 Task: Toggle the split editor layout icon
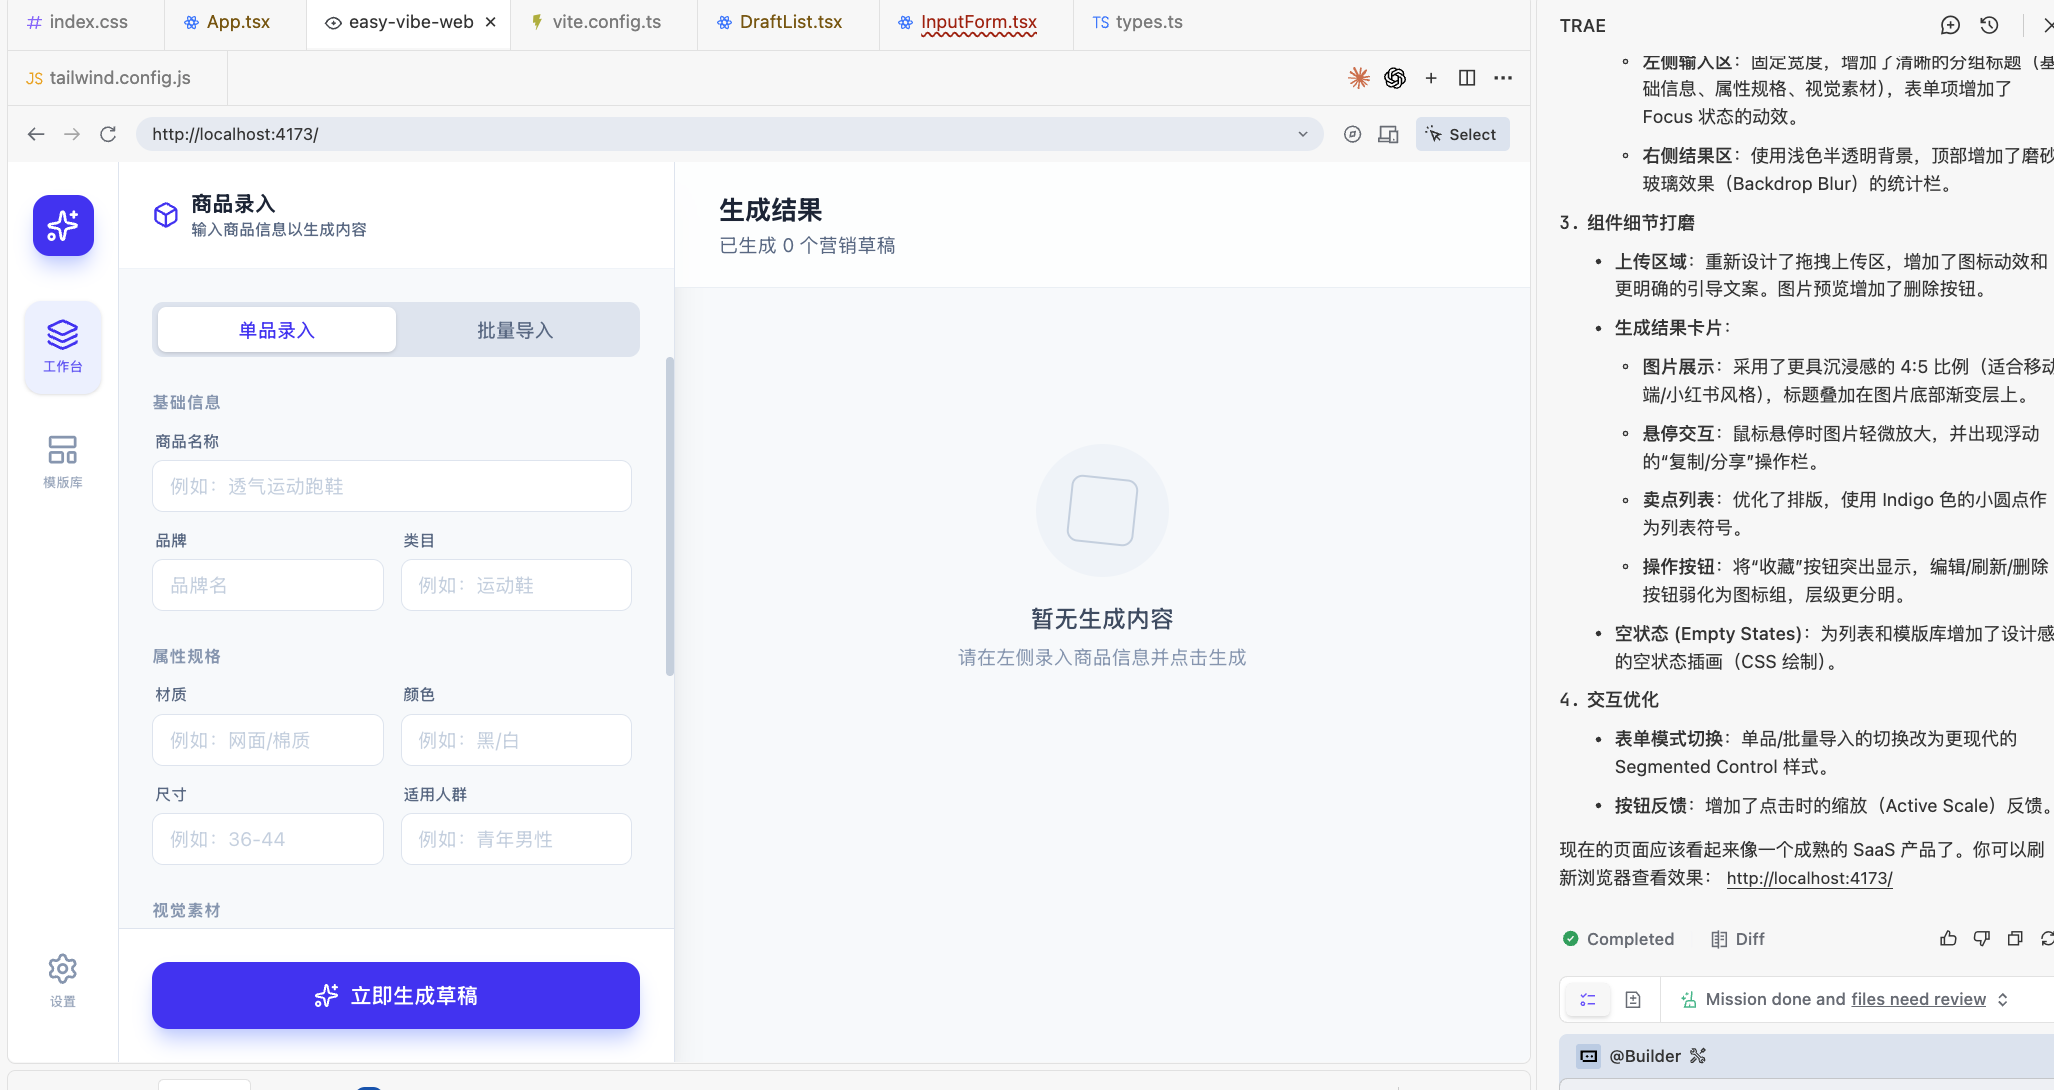click(1467, 78)
